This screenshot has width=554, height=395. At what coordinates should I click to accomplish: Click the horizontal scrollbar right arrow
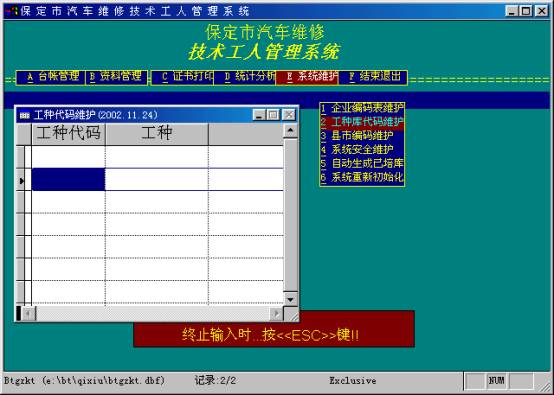click(277, 314)
